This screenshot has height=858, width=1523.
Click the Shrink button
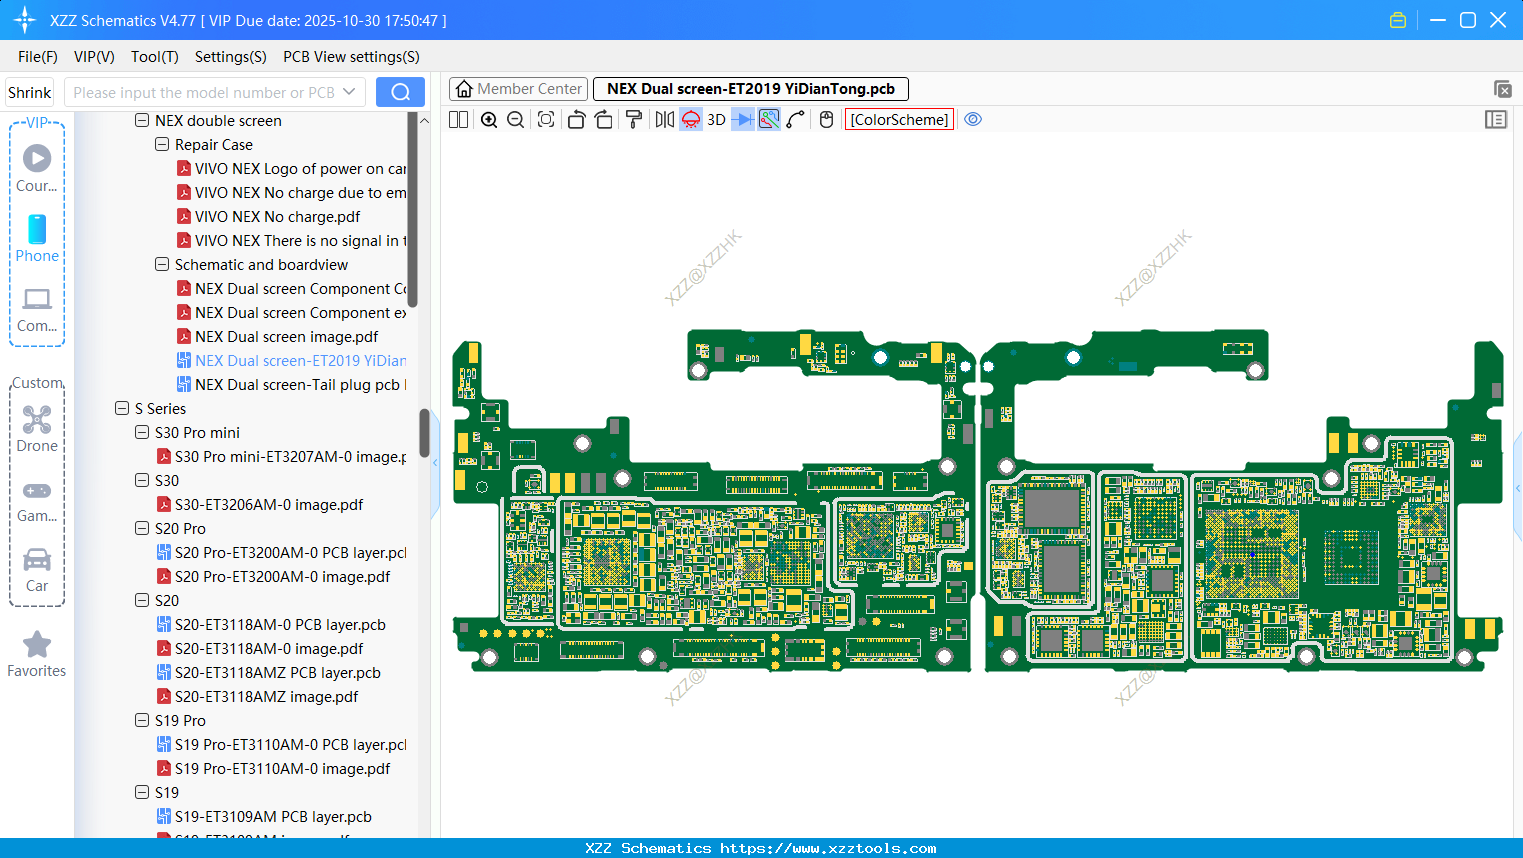pos(30,92)
